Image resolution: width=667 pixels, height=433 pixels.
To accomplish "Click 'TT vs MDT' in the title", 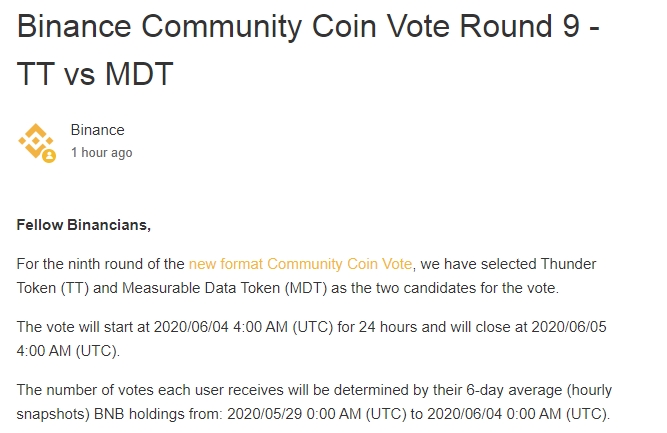I will click(95, 74).
